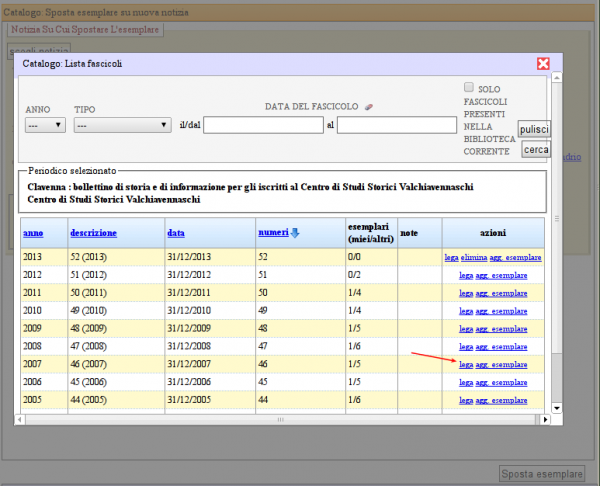Sort fascicoli by data column header

(175, 233)
